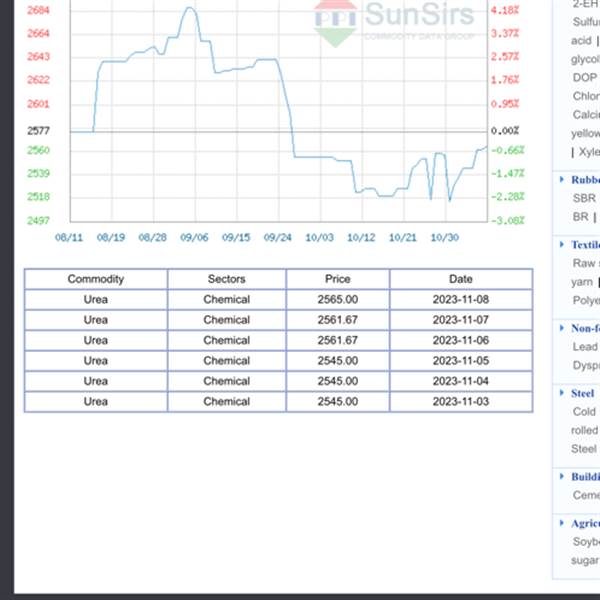
Task: Click the 2577 baseline label on the chart
Action: 38,131
